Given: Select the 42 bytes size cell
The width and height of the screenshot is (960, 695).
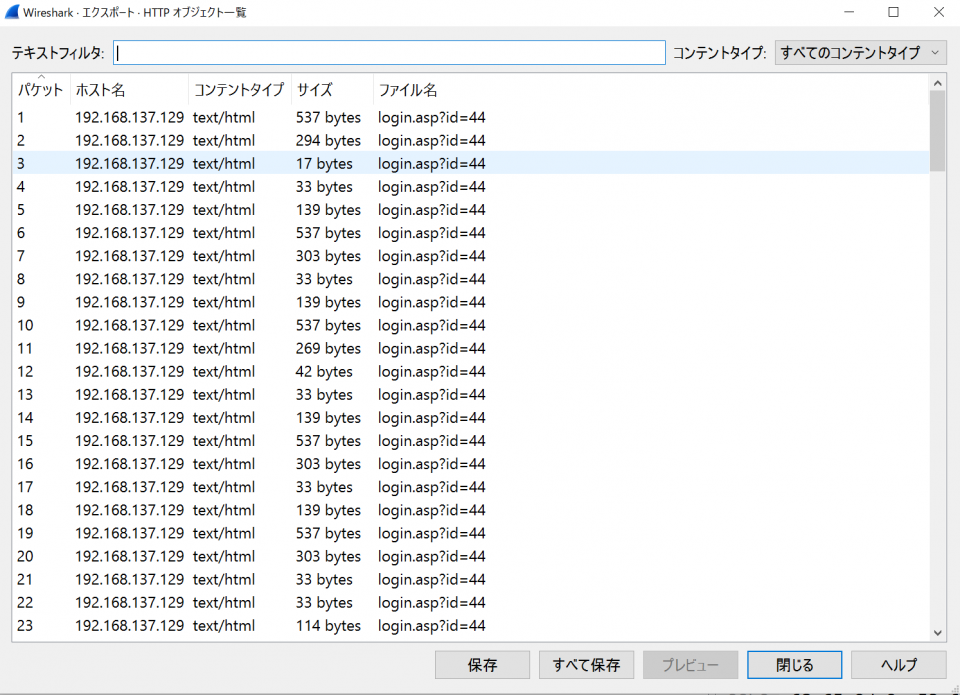Looking at the screenshot, I should 324,372.
